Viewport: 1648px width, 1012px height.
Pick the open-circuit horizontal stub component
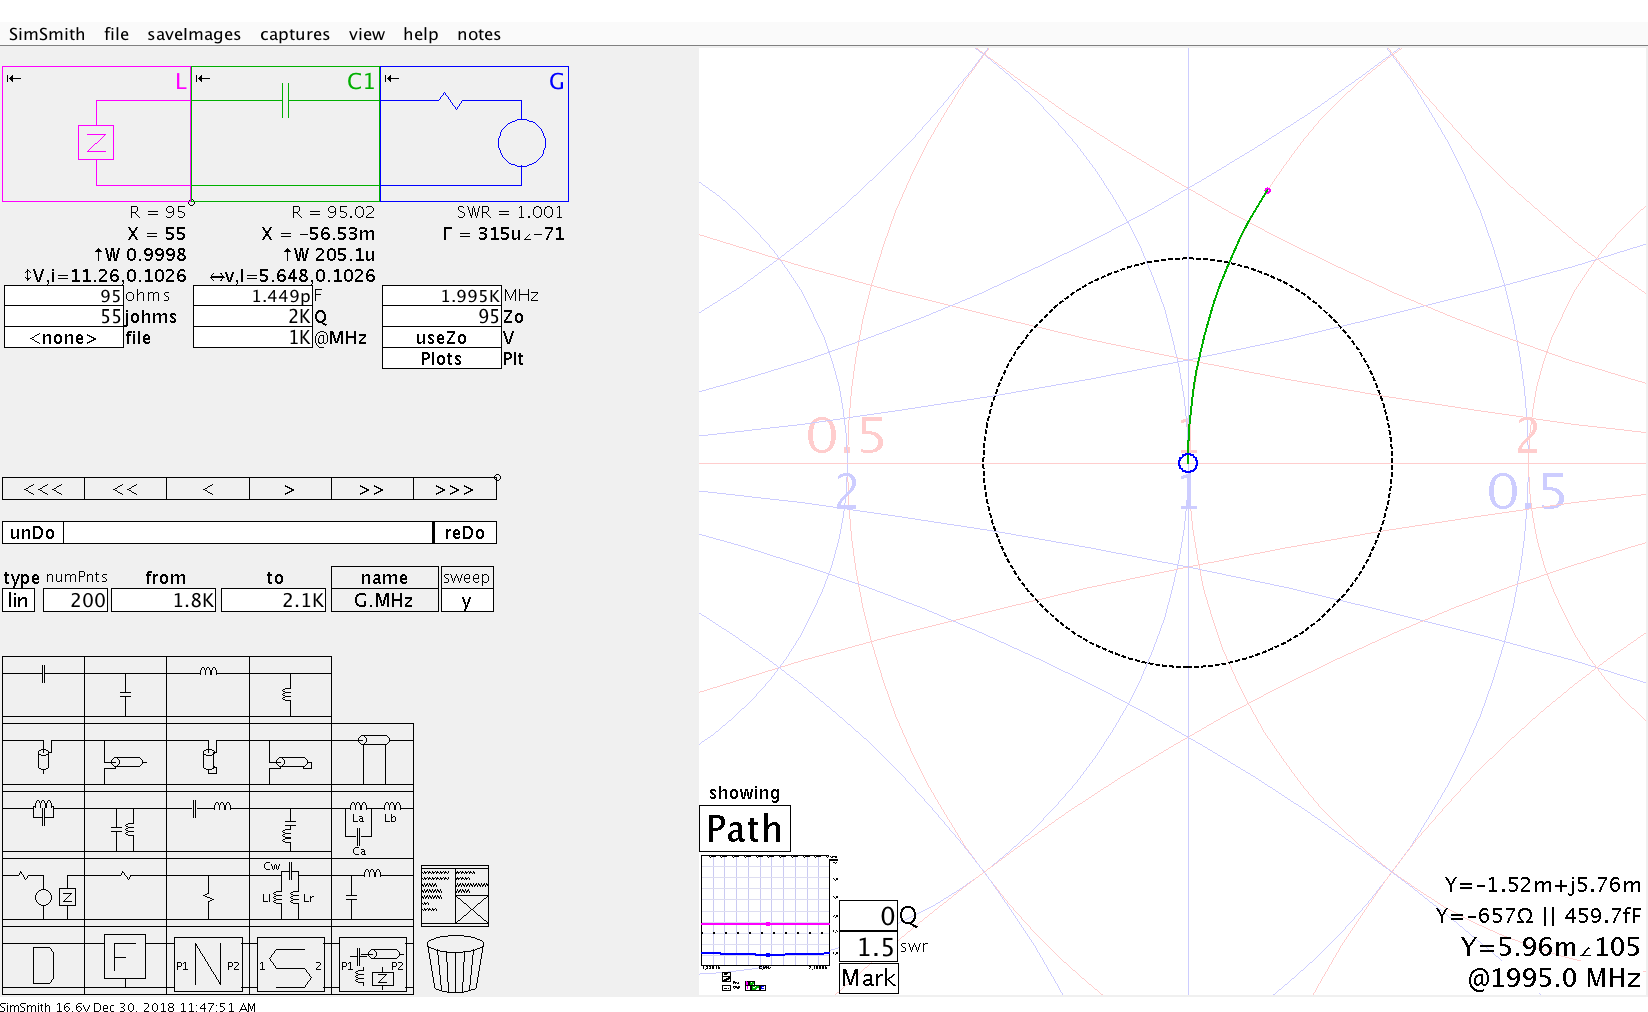click(125, 756)
